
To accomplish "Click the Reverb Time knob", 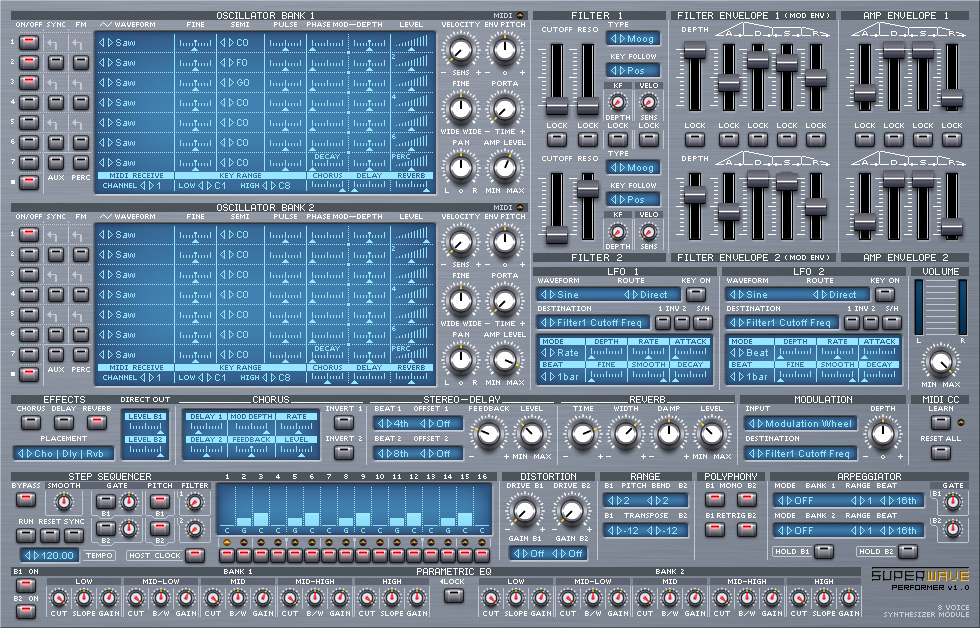I will pyautogui.click(x=582, y=434).
